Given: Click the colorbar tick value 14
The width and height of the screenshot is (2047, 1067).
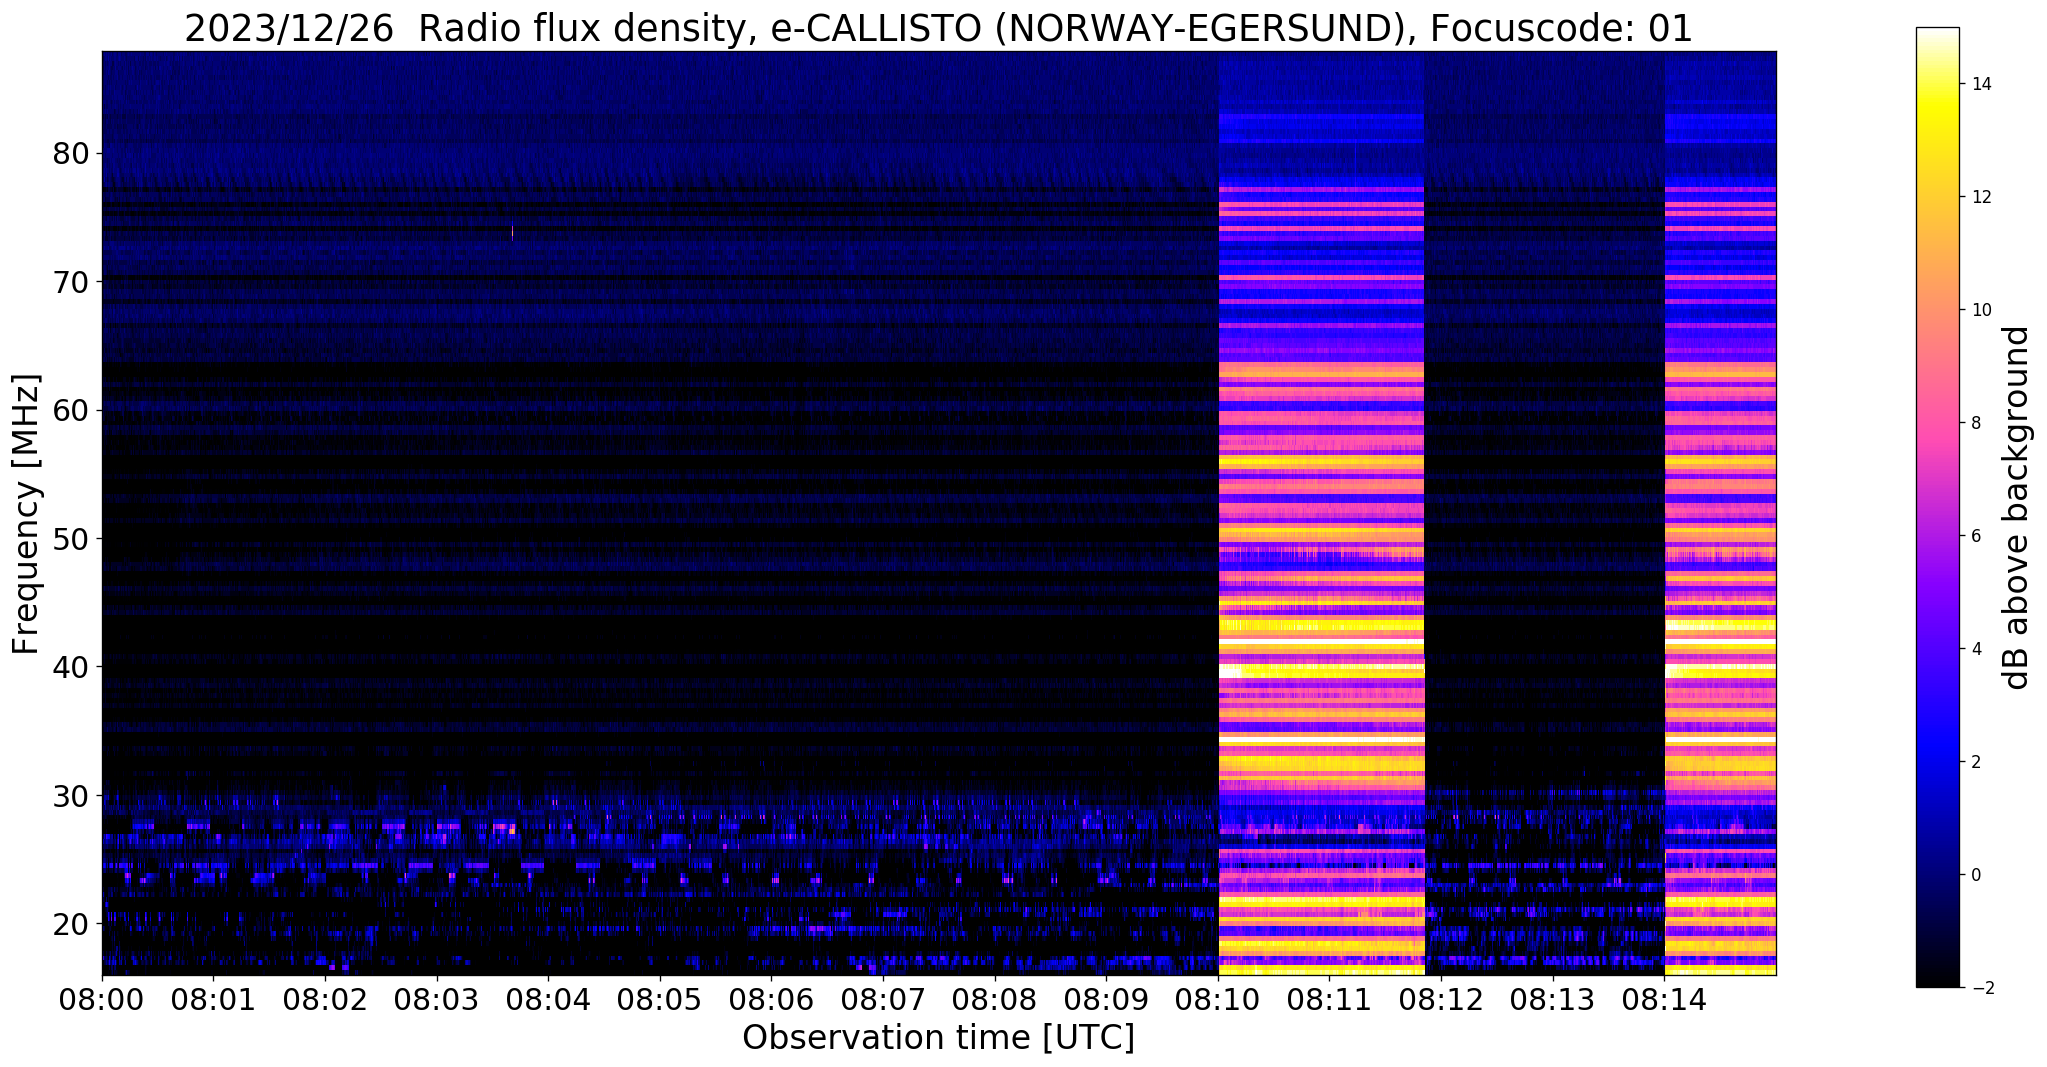Looking at the screenshot, I should pyautogui.click(x=1981, y=84).
